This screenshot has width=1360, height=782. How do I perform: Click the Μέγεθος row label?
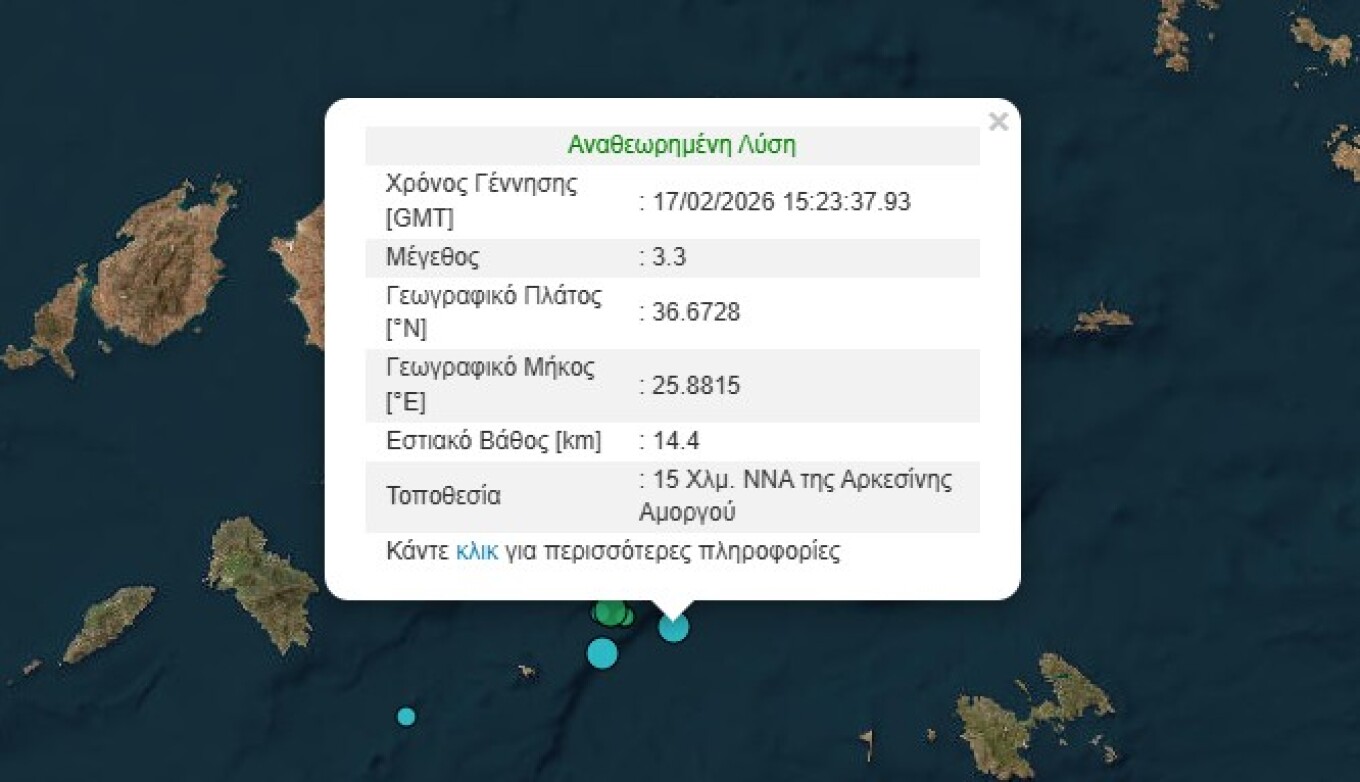tap(432, 258)
